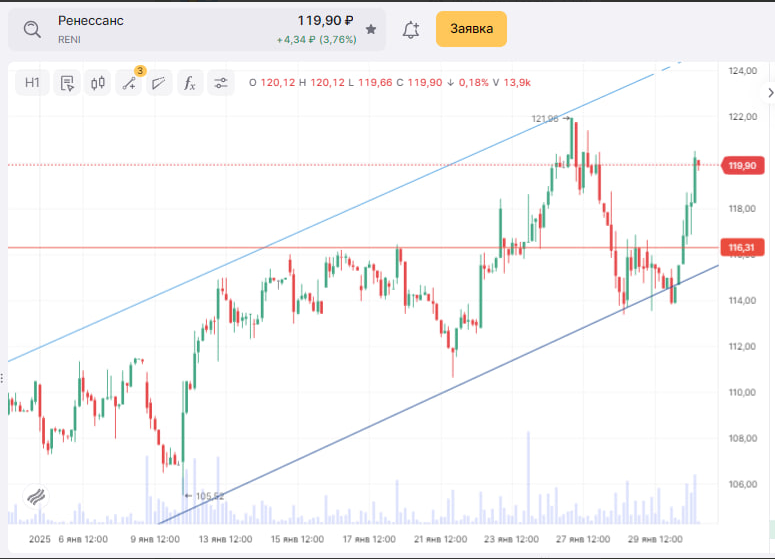Select the 116,31 horizontal level label
This screenshot has width=775, height=559.
[742, 247]
